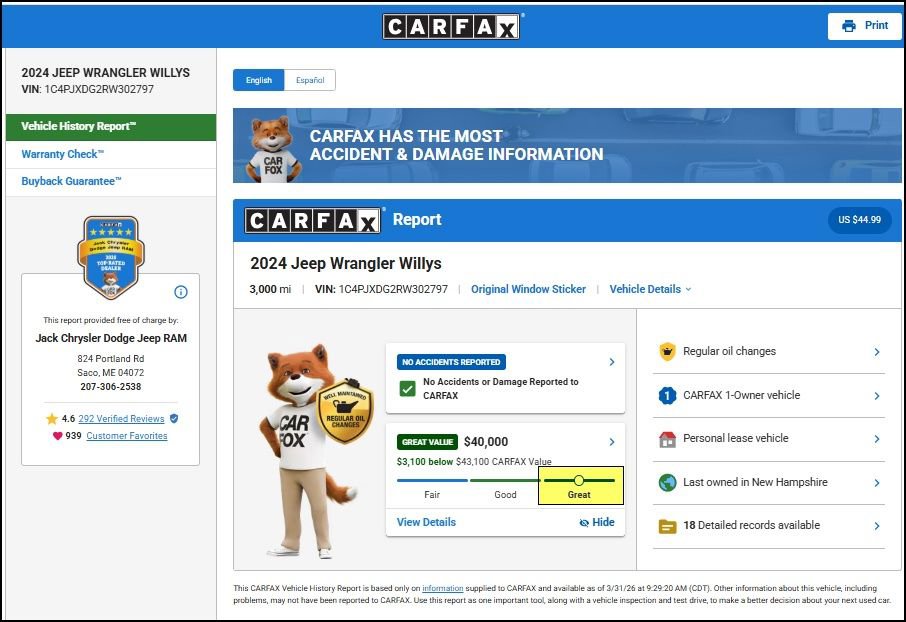Click the value slider circle marker

(578, 480)
